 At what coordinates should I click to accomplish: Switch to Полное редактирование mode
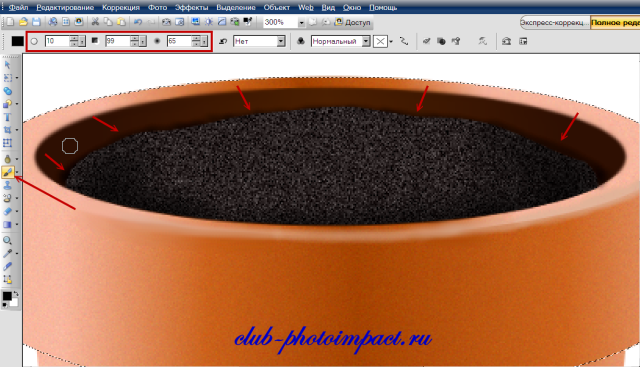click(x=615, y=22)
